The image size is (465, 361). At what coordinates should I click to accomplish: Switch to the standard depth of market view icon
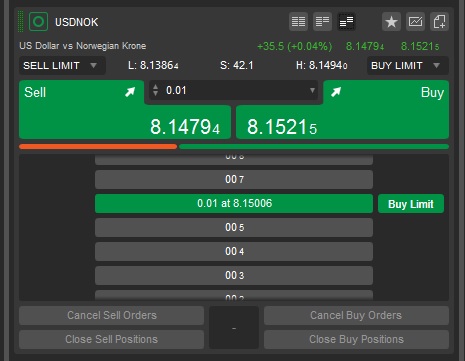pos(298,22)
